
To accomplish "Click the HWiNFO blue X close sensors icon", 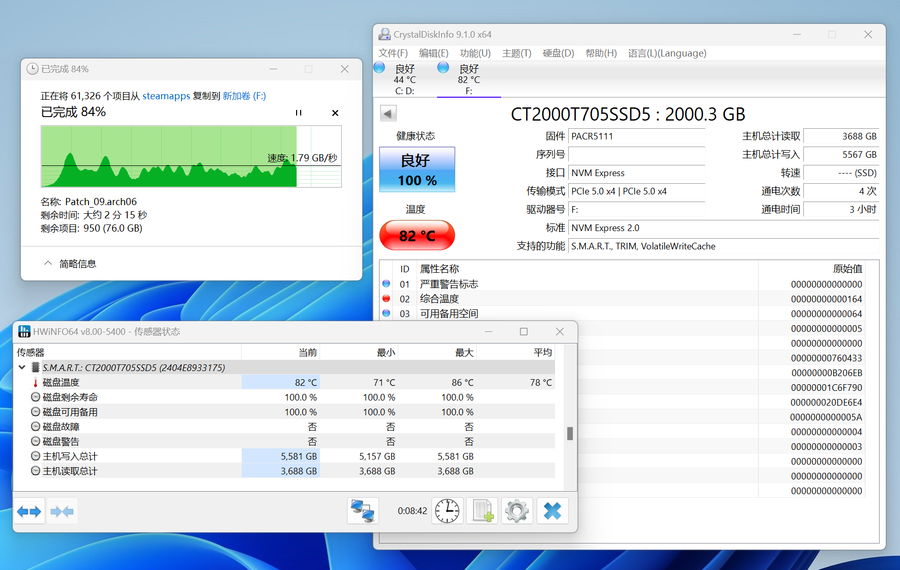I will point(551,511).
